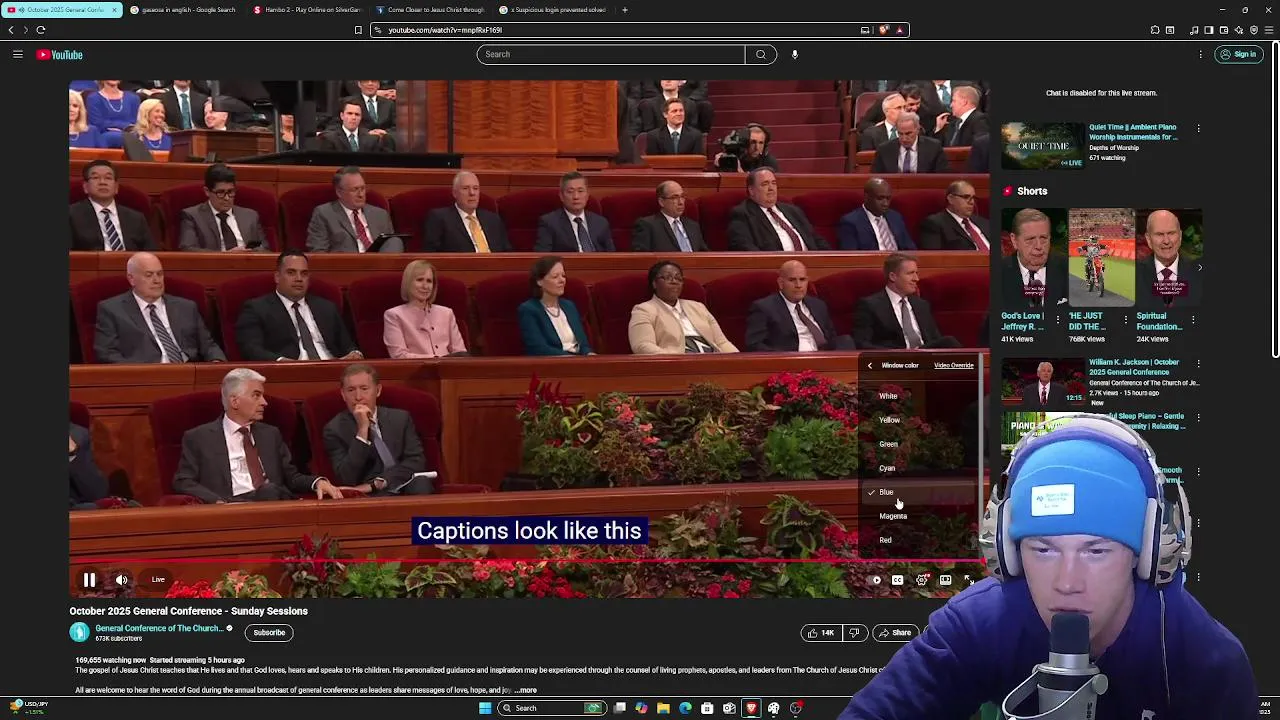The width and height of the screenshot is (1280, 720).
Task: Bookmark this page from the address bar
Action: [358, 30]
